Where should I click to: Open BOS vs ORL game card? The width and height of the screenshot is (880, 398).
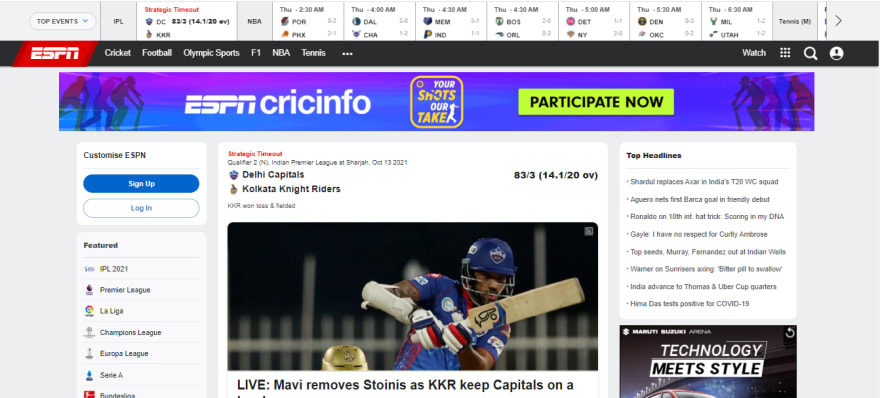pyautogui.click(x=522, y=22)
